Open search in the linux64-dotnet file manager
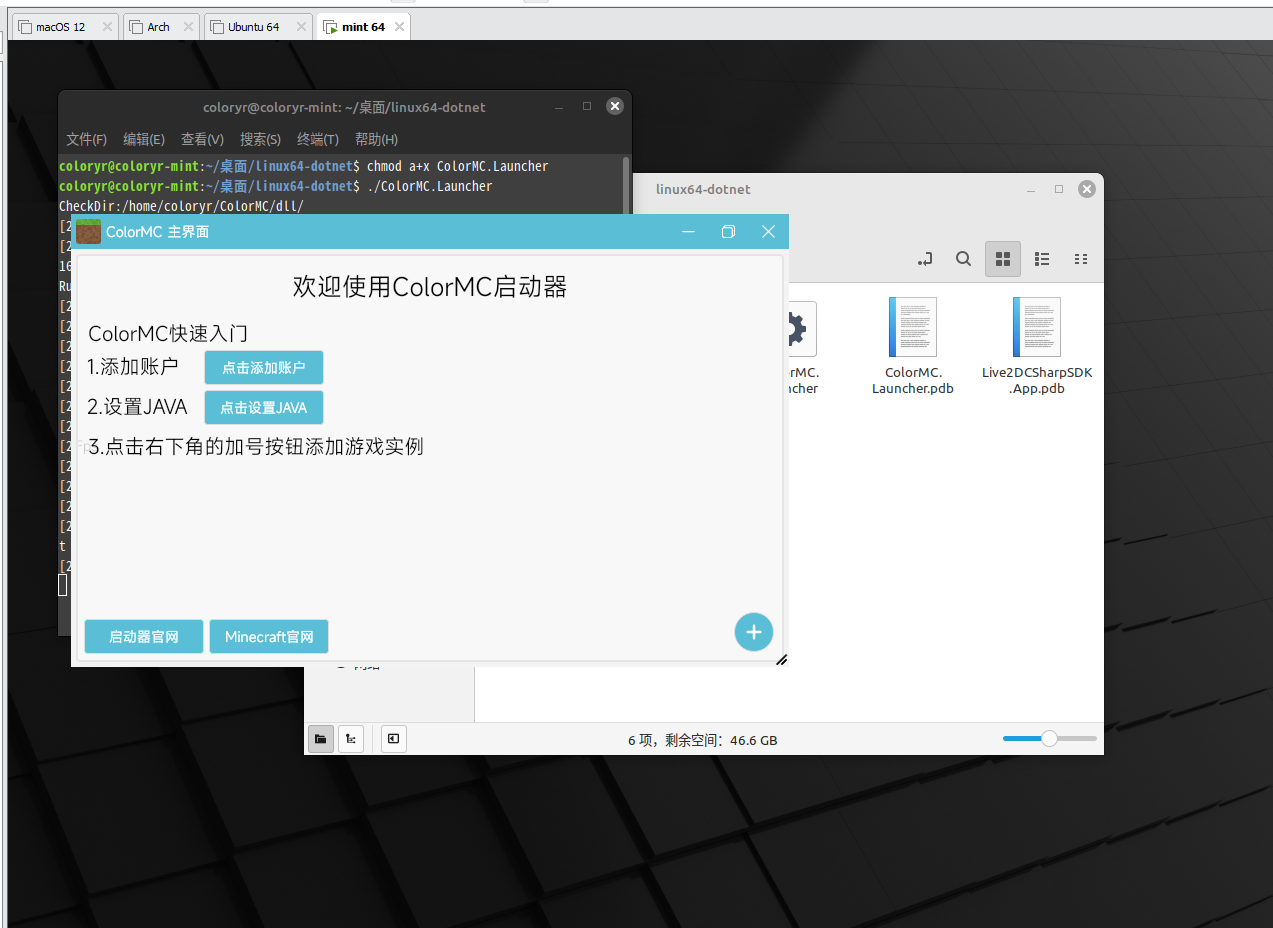Screen dimensions: 1273x928 963,259
